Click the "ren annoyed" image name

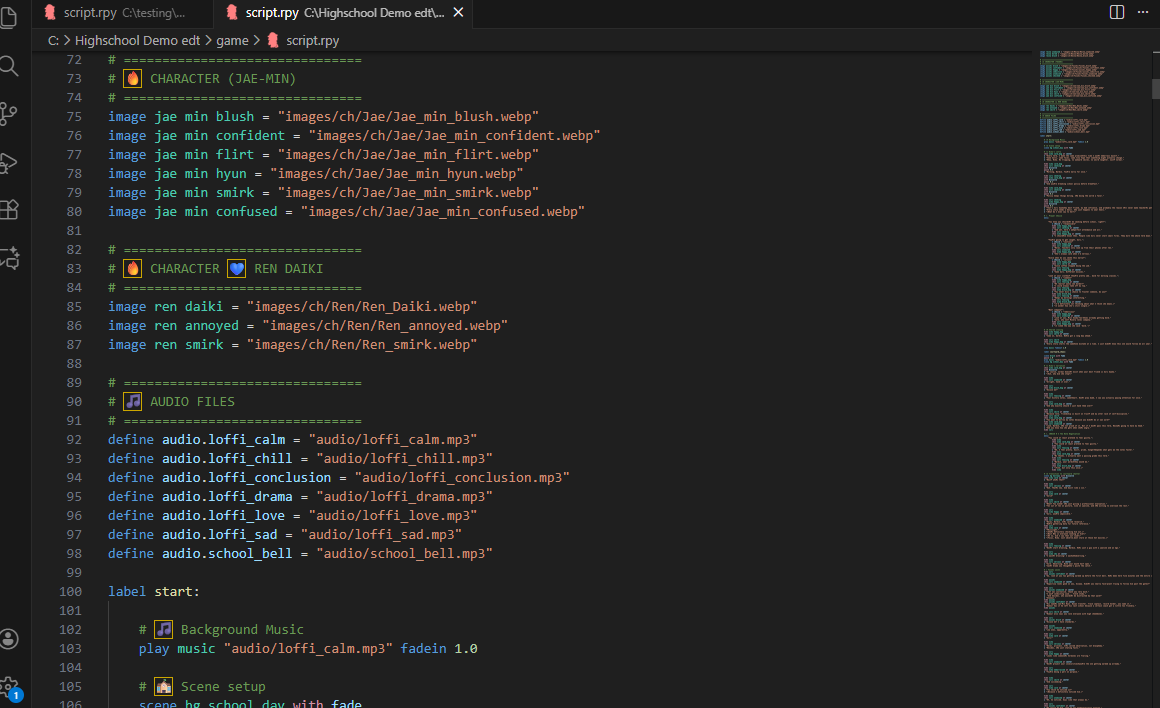(x=197, y=326)
